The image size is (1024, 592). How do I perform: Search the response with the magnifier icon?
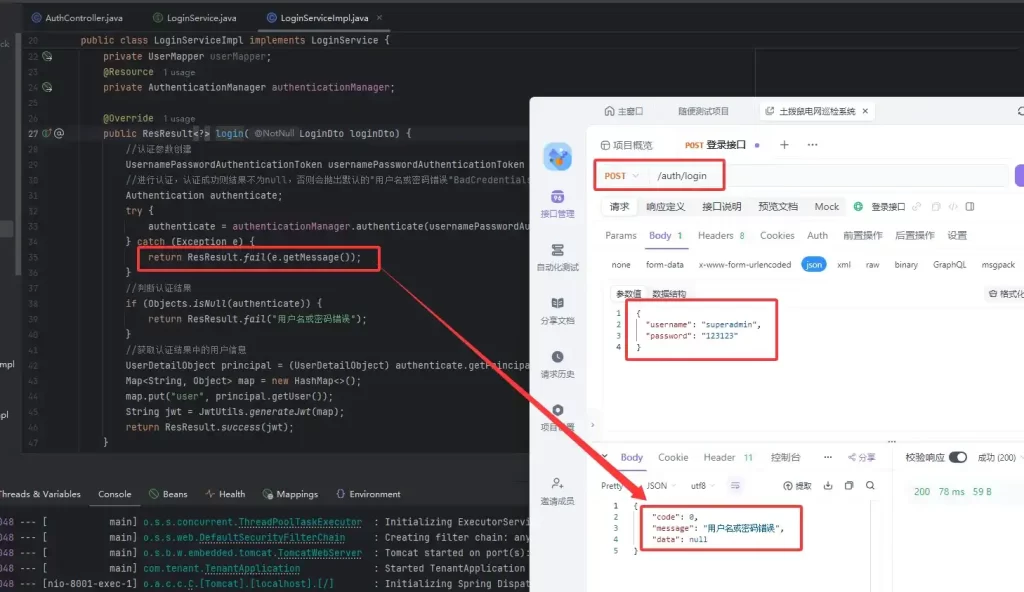pyautogui.click(x=867, y=485)
